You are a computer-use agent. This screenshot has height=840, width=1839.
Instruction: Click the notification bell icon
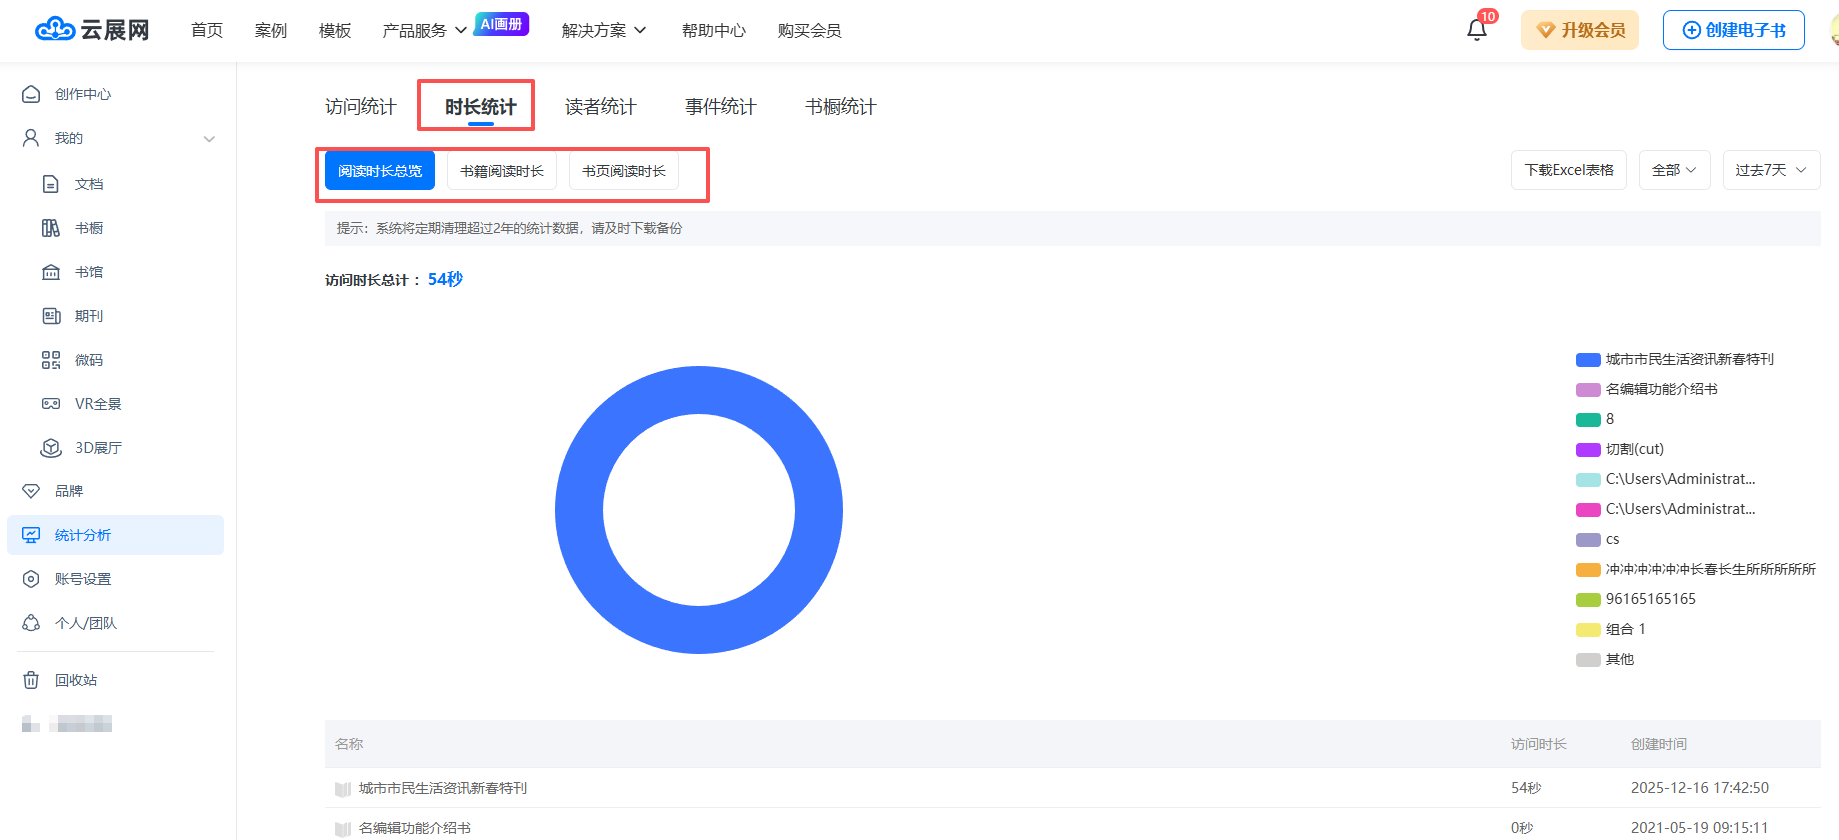tap(1476, 30)
